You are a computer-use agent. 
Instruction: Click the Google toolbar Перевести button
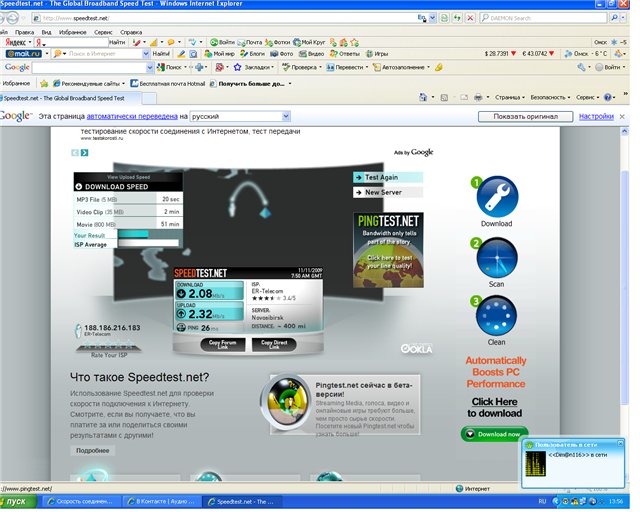coord(345,67)
